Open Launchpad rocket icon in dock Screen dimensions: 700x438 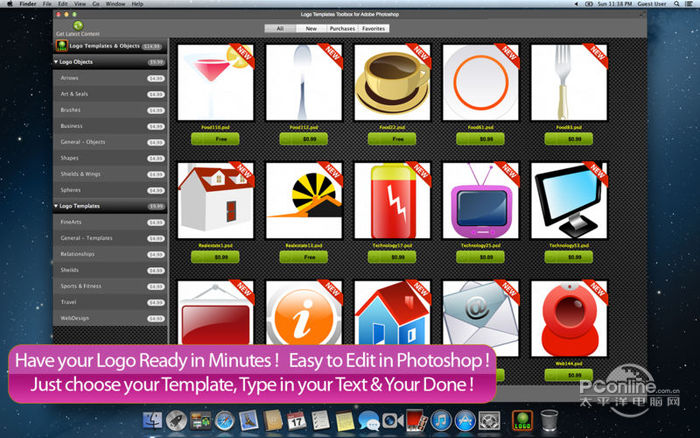pos(176,420)
